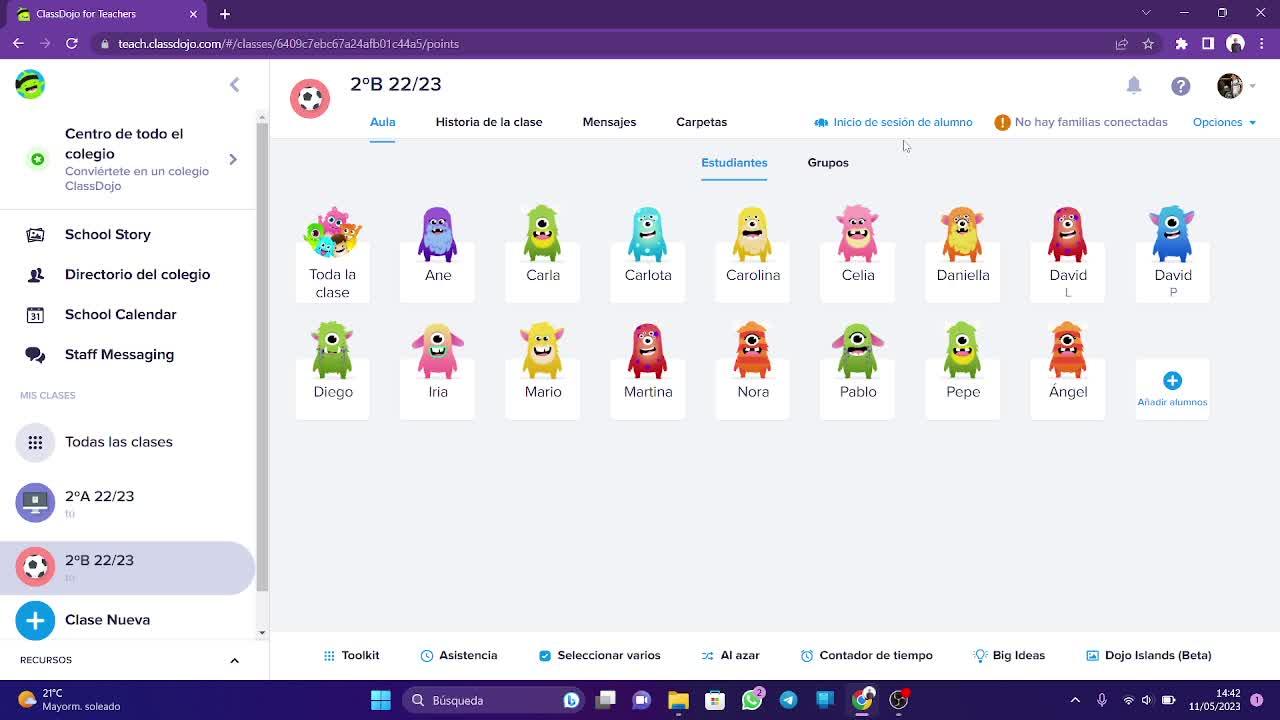Collapse the sidebar with left chevron
Image resolution: width=1280 pixels, height=720 pixels.
click(x=235, y=85)
